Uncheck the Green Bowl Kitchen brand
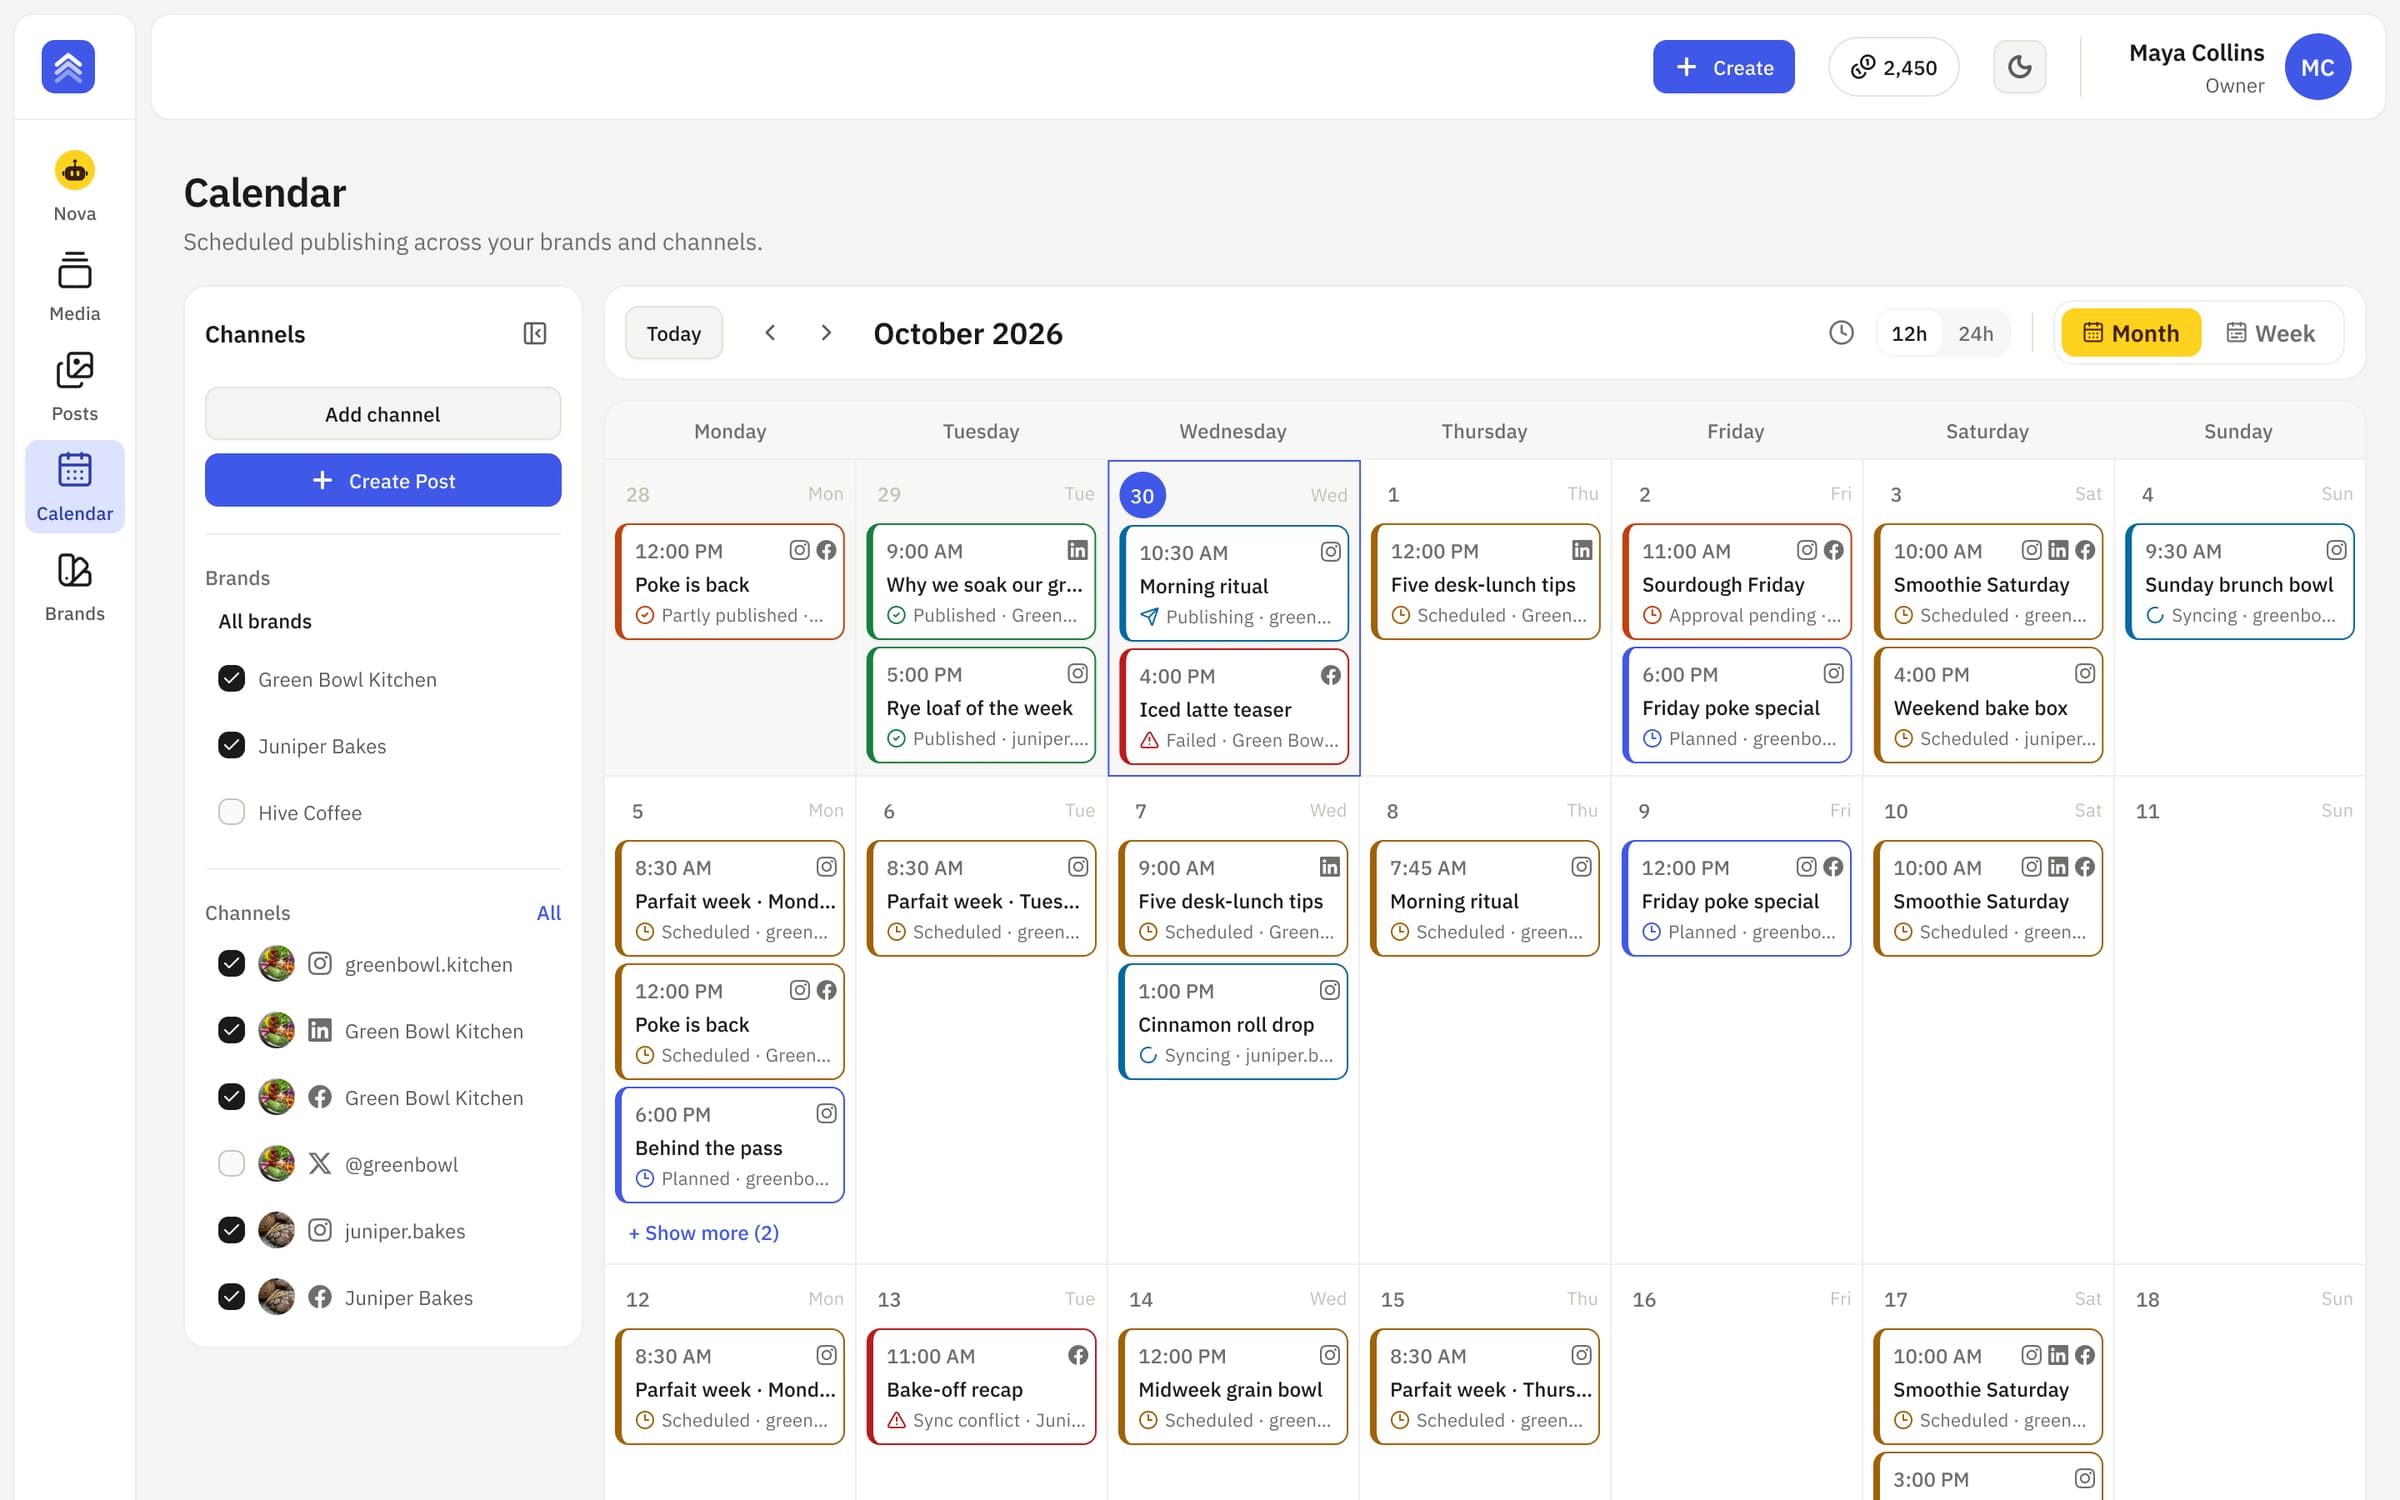The image size is (2400, 1500). pos(231,679)
